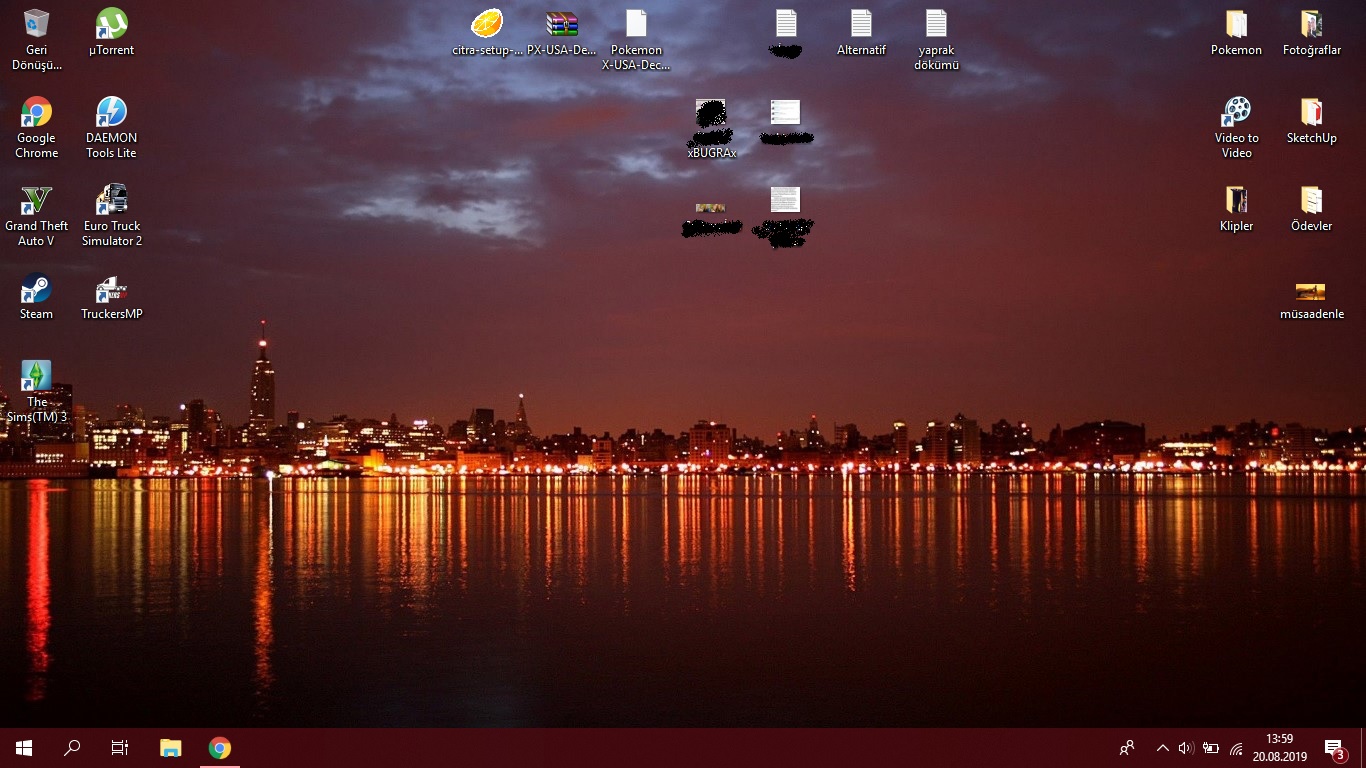Expand the hidden system tray icons
Screen dimensions: 1366x768
click(1162, 748)
